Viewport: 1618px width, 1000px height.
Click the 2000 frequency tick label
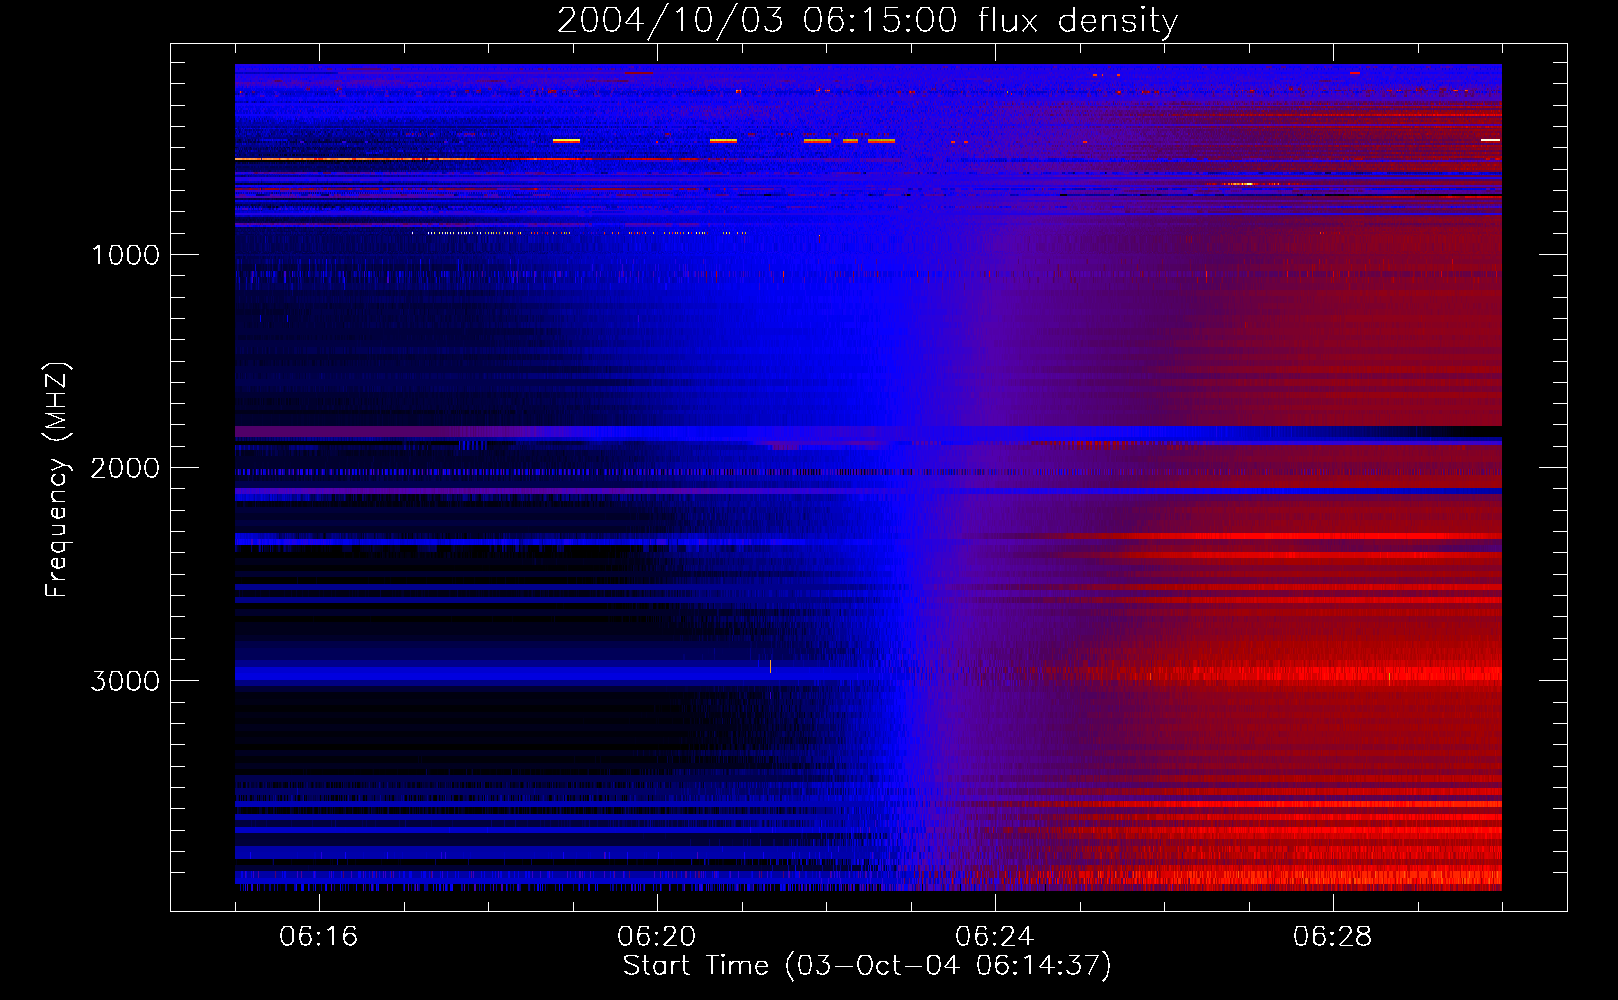pyautogui.click(x=125, y=468)
